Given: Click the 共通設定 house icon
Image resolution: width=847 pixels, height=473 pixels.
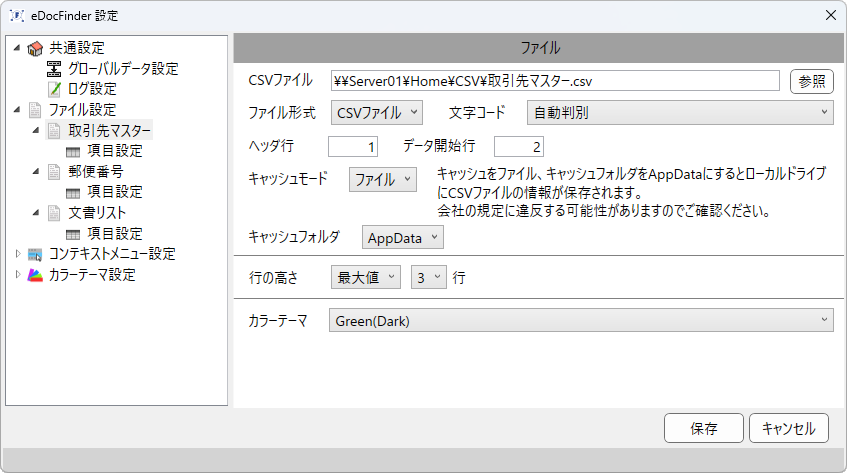Looking at the screenshot, I should [35, 49].
